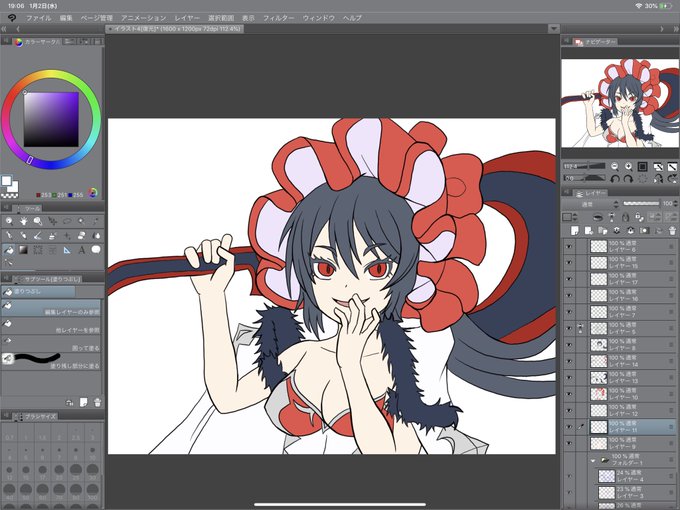Select the Eyedropper tool
This screenshot has height=510, width=680.
click(96, 221)
